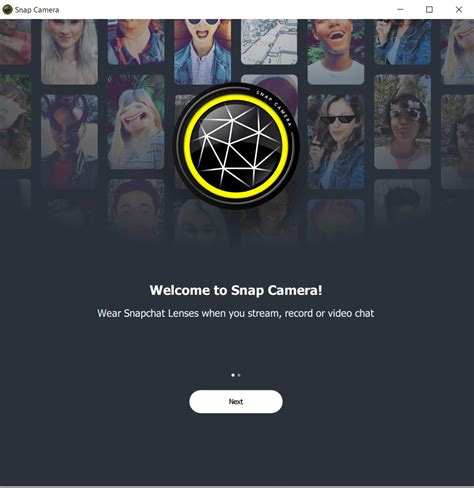This screenshot has height=488, width=474.
Task: Minimize the Snap Camera window
Action: tap(400, 10)
